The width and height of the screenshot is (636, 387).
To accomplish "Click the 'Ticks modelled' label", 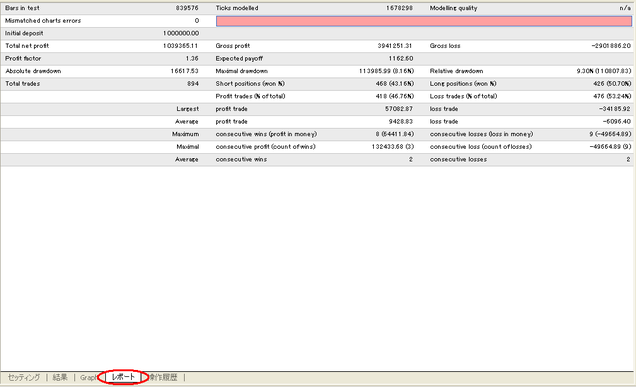I will point(237,8).
